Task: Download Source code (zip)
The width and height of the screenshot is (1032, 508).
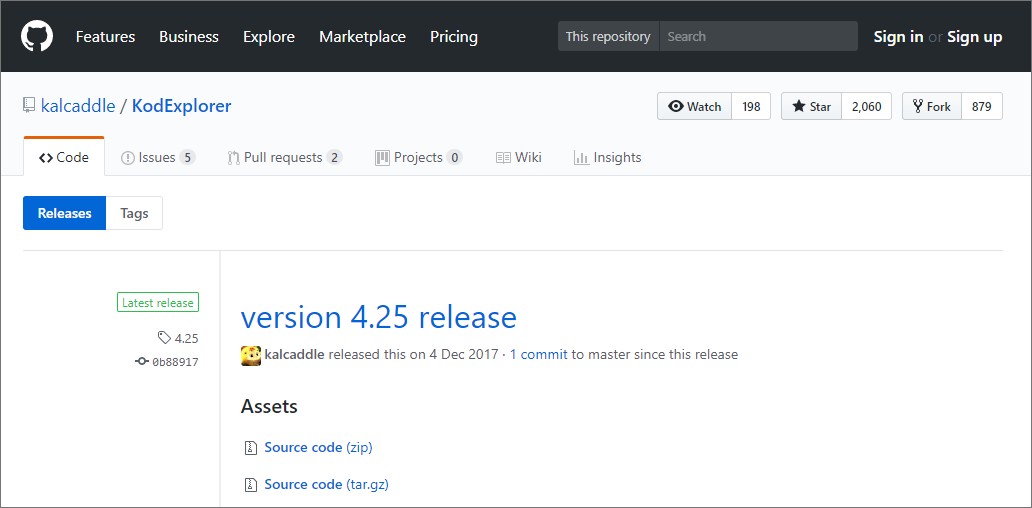Action: click(x=318, y=448)
